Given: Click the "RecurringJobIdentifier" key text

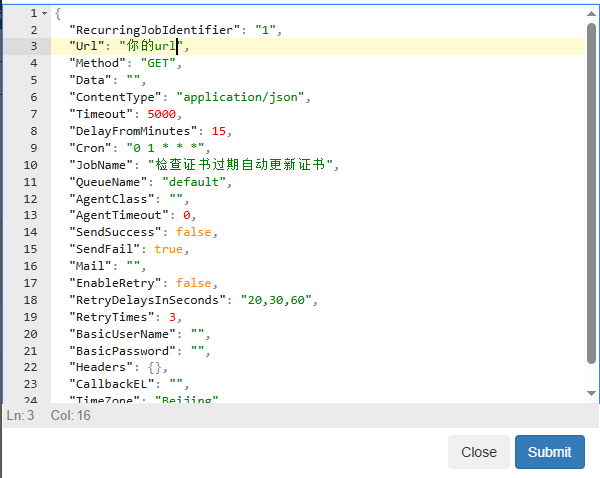Looking at the screenshot, I should pyautogui.click(x=155, y=30).
